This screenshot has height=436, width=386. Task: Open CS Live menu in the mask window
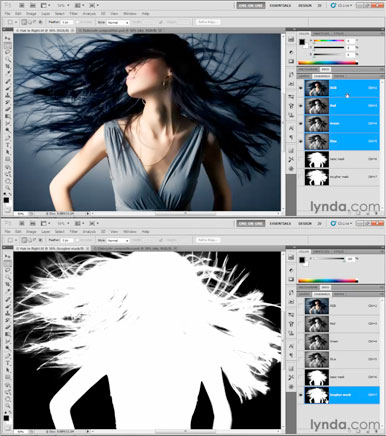pyautogui.click(x=342, y=223)
